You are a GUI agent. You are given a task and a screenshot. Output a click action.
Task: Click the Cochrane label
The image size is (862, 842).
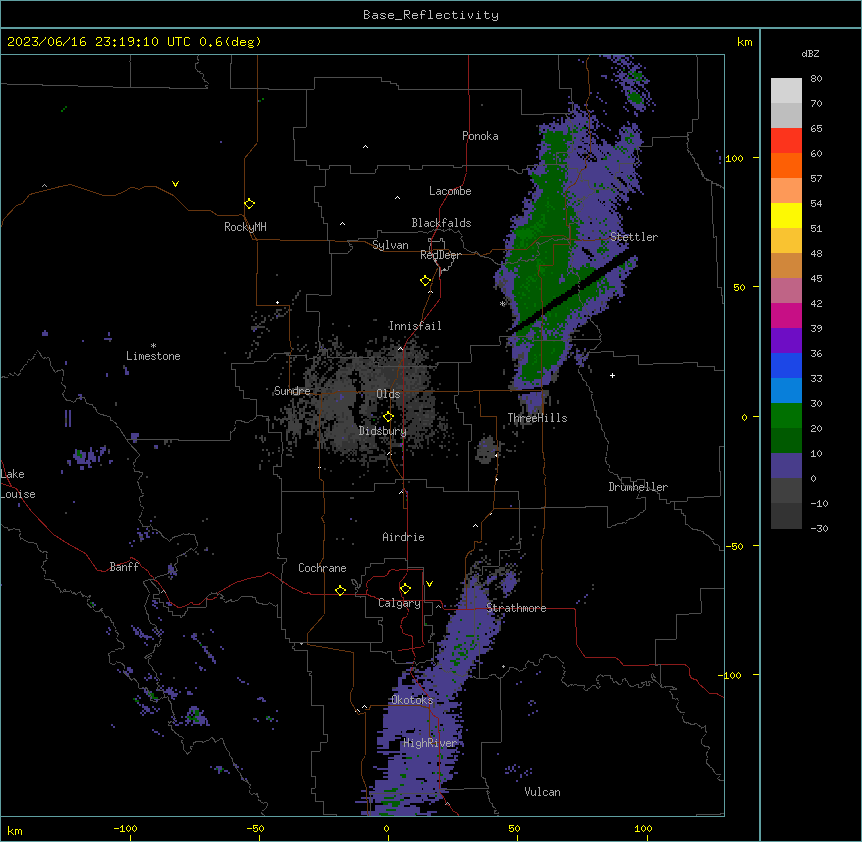coord(322,568)
